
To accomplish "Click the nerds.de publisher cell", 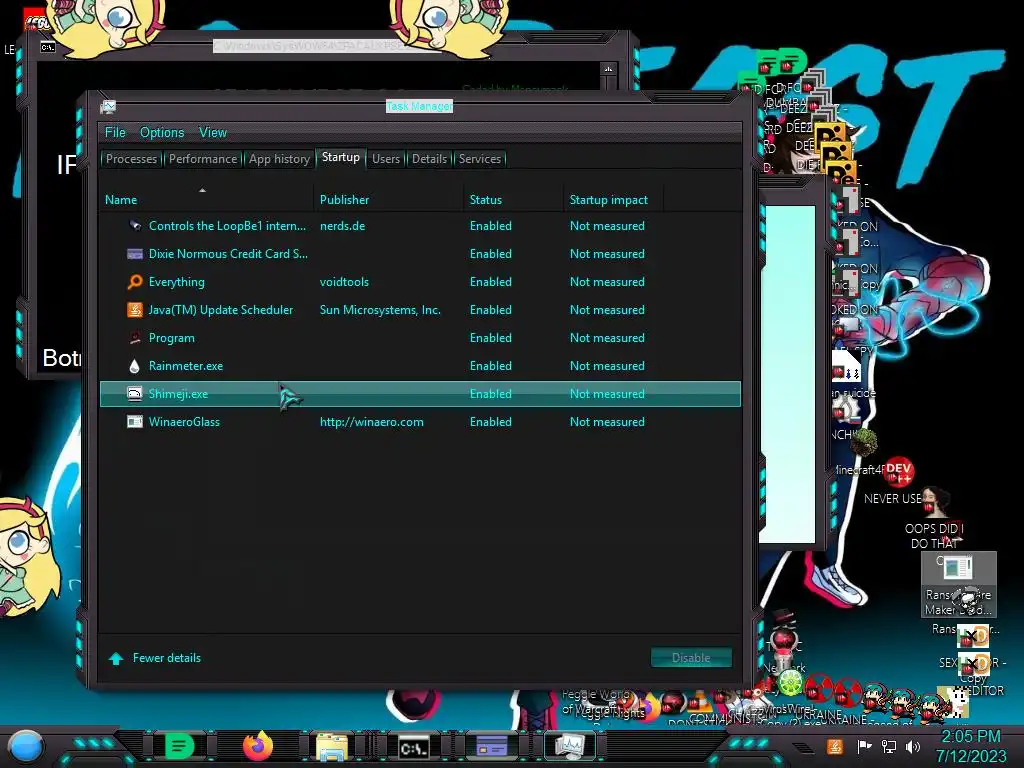I will (x=342, y=226).
